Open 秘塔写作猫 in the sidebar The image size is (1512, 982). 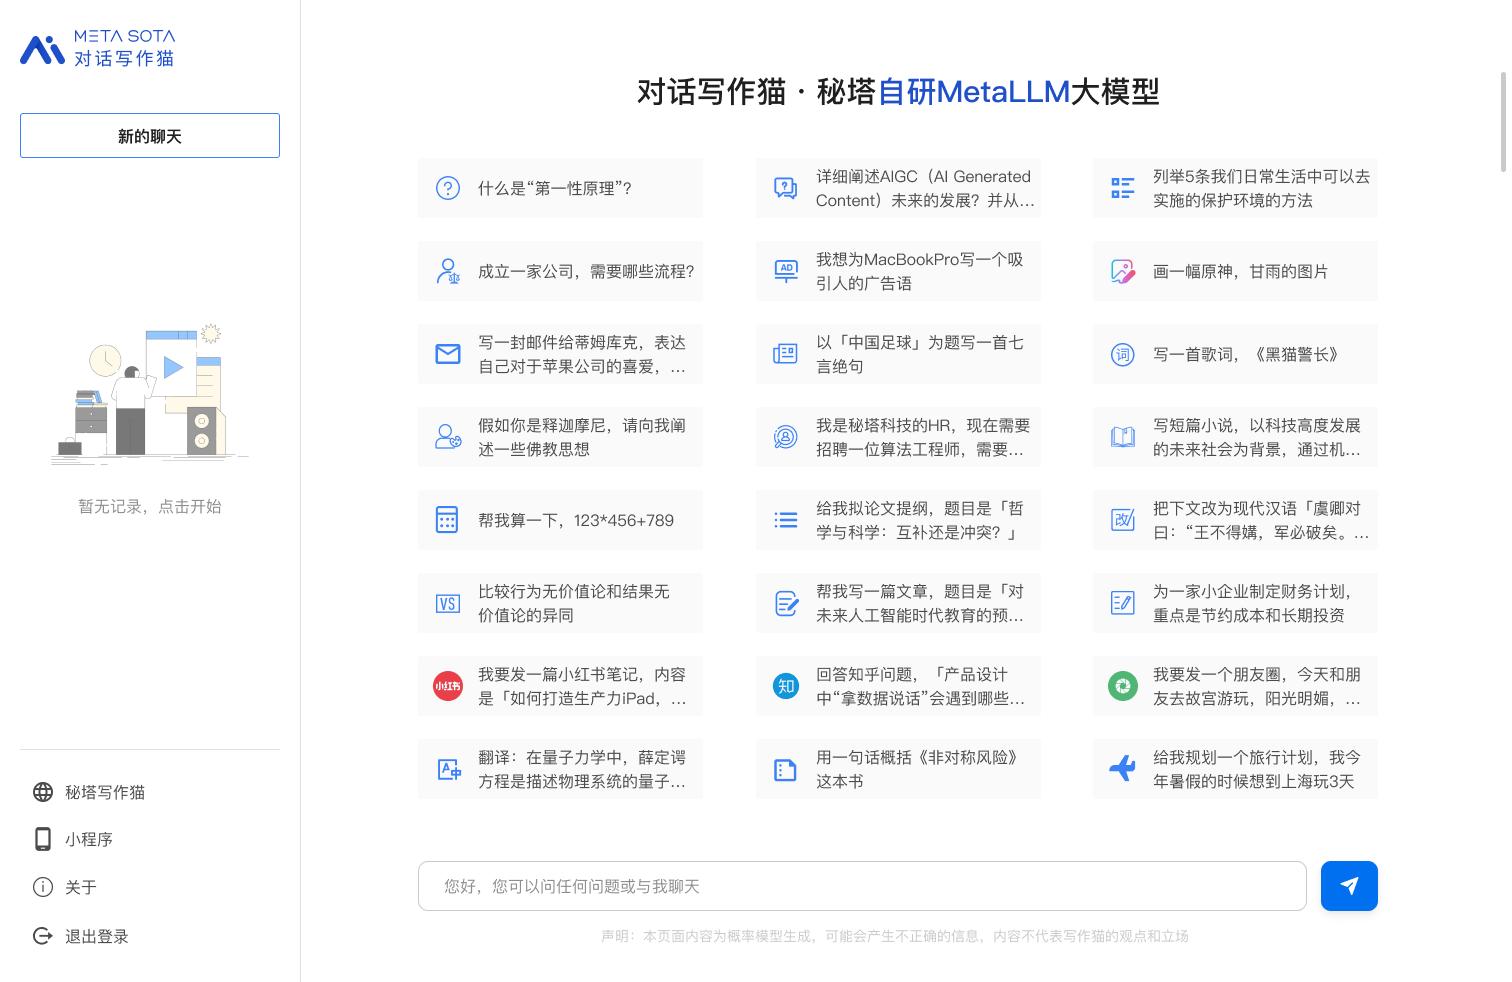pos(104,792)
